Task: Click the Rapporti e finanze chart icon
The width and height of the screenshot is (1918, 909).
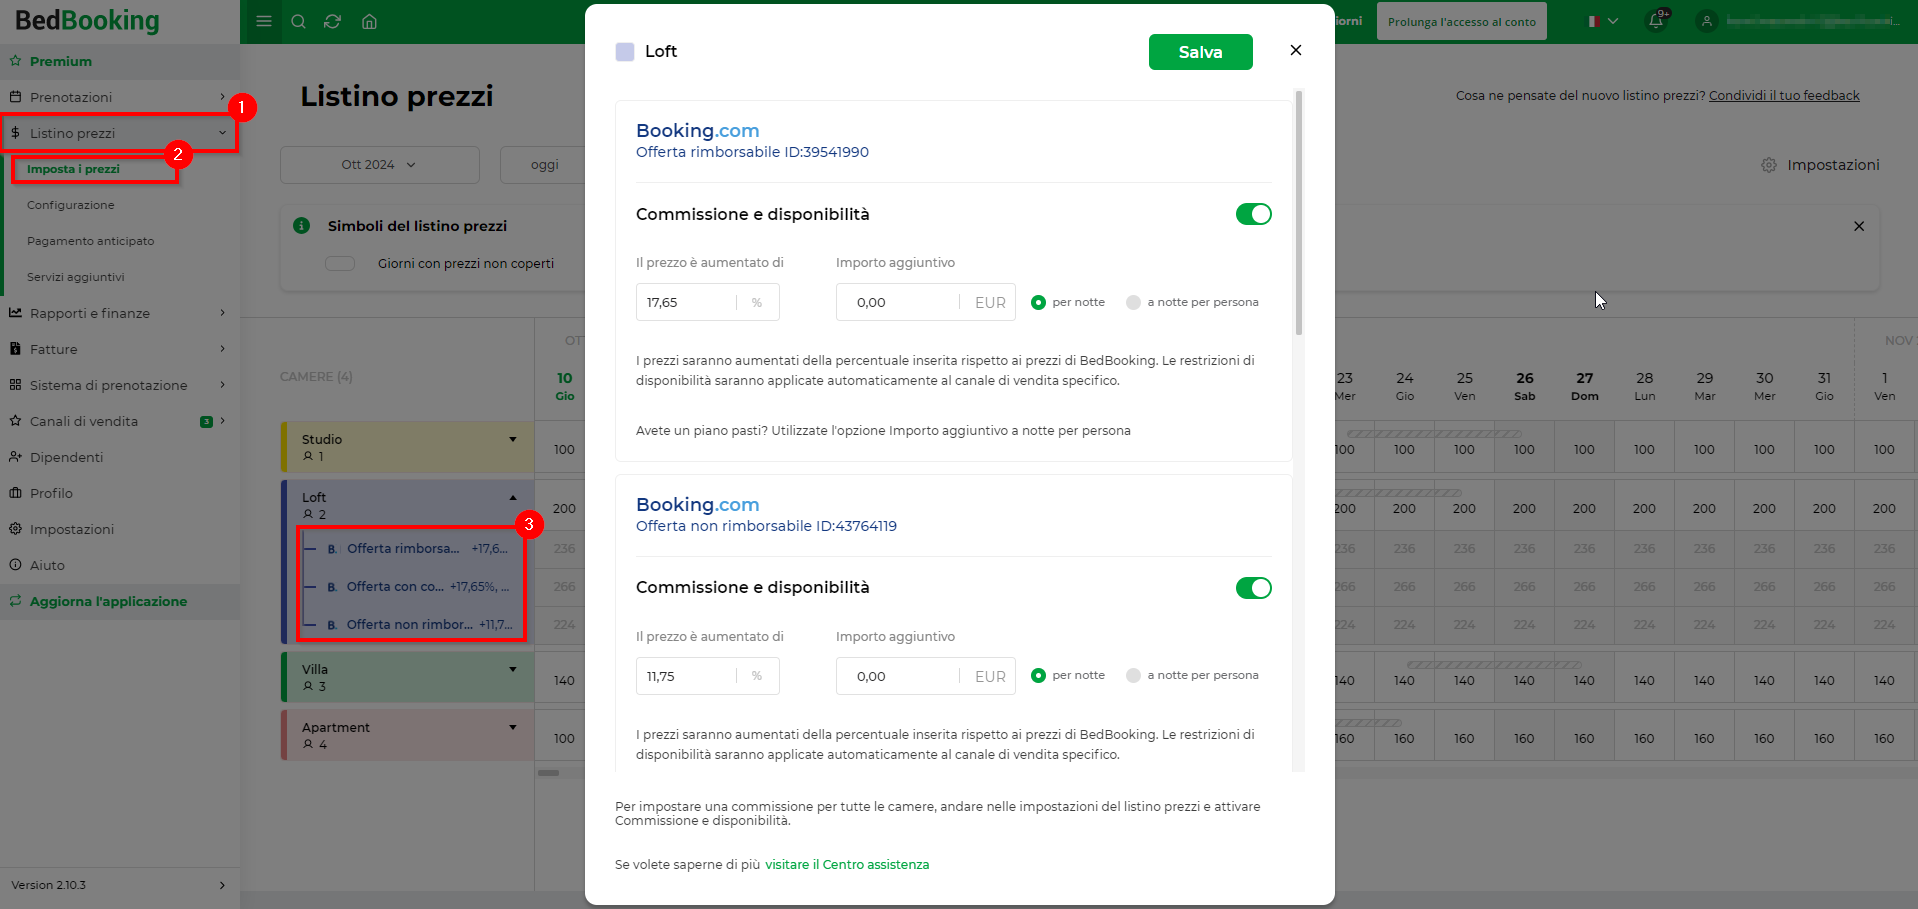Action: click(x=16, y=313)
